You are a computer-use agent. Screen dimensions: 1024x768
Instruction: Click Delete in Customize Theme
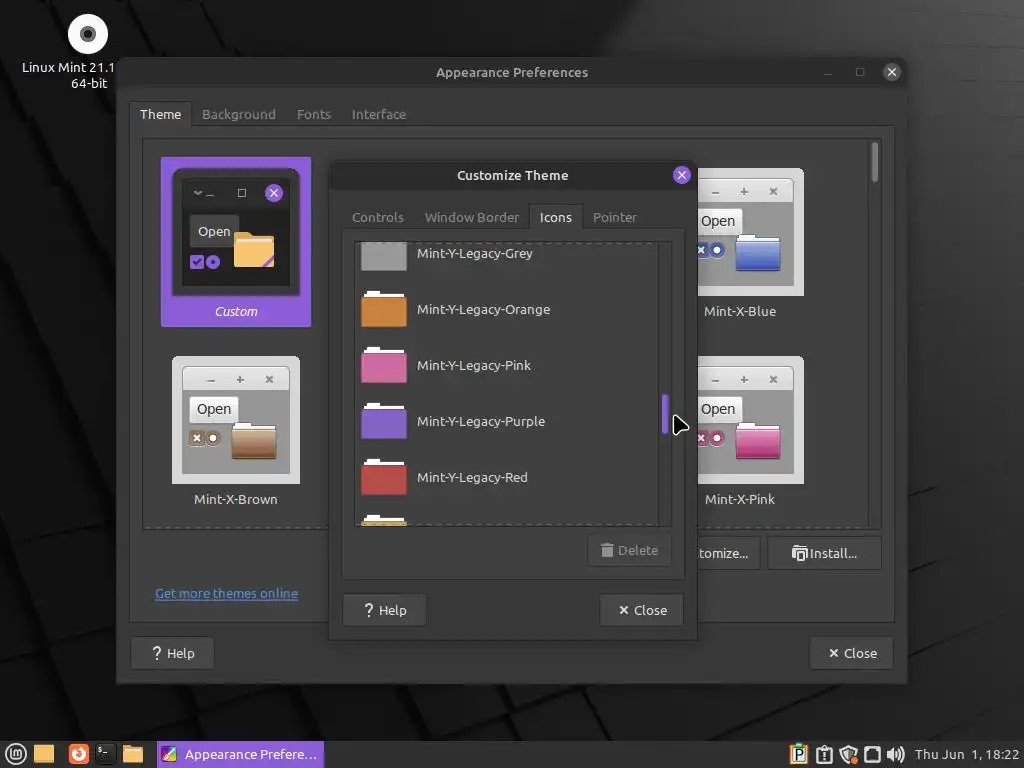629,550
